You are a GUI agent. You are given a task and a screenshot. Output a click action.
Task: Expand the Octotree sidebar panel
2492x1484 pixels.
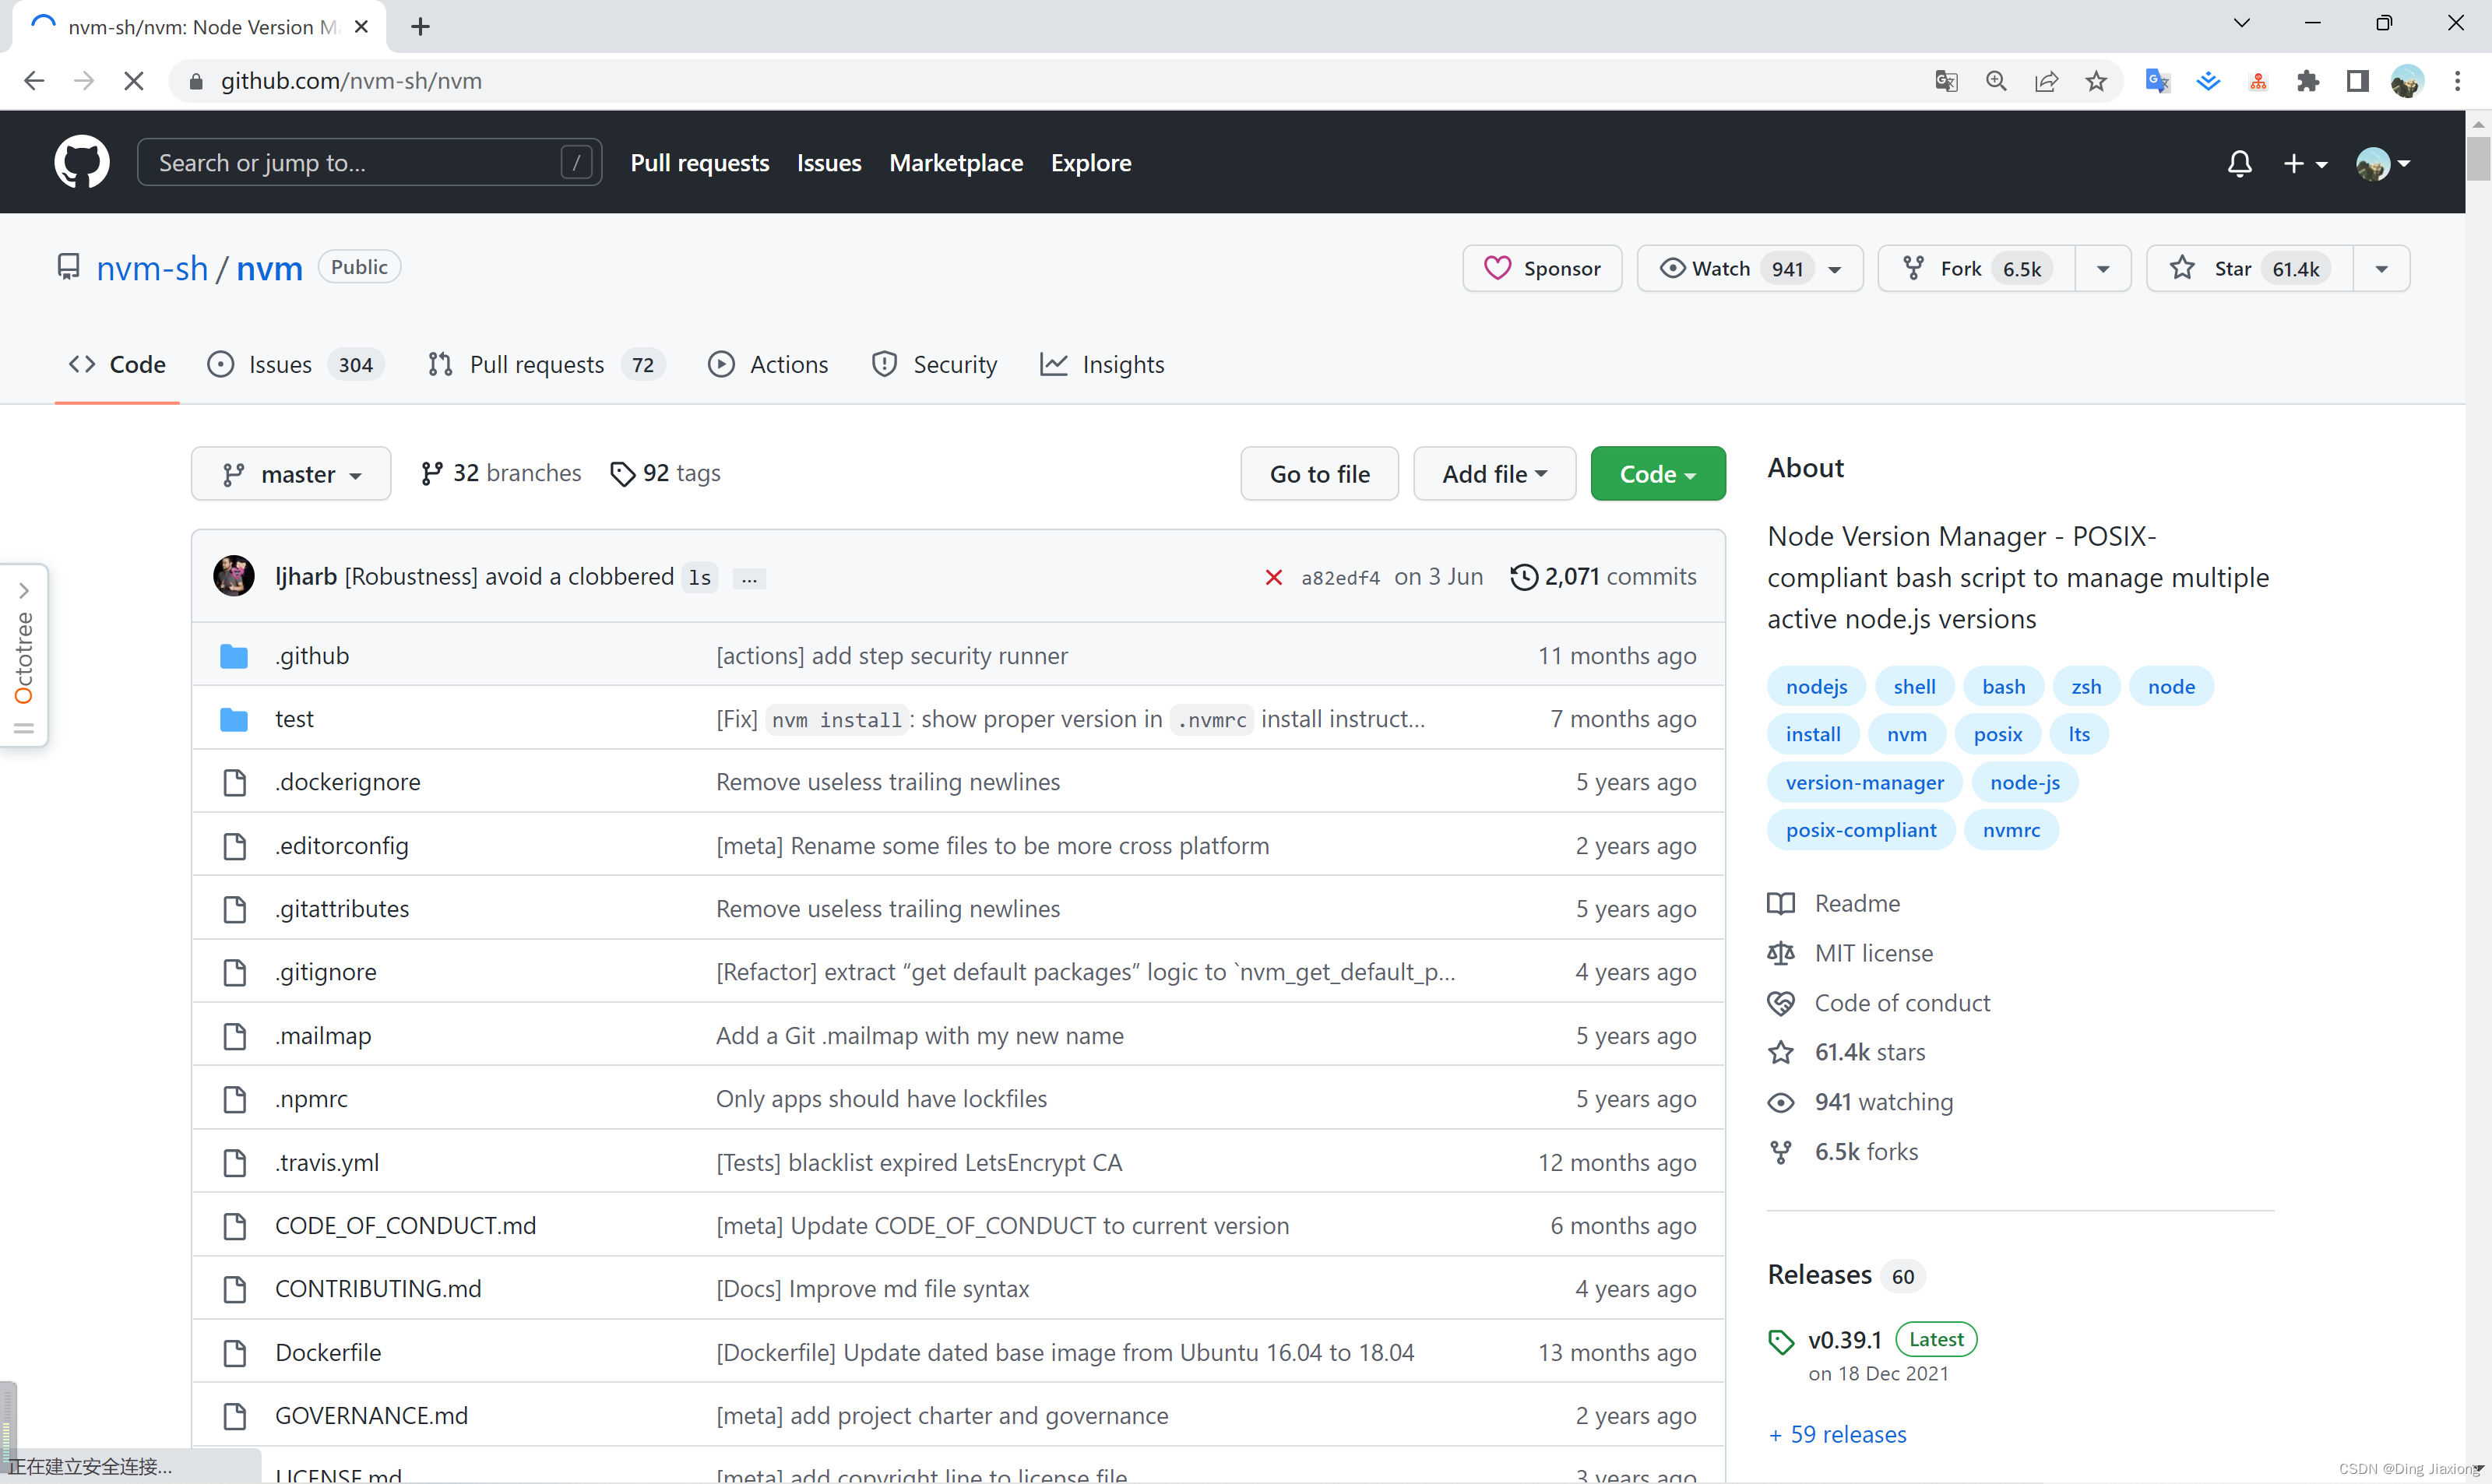[x=24, y=590]
